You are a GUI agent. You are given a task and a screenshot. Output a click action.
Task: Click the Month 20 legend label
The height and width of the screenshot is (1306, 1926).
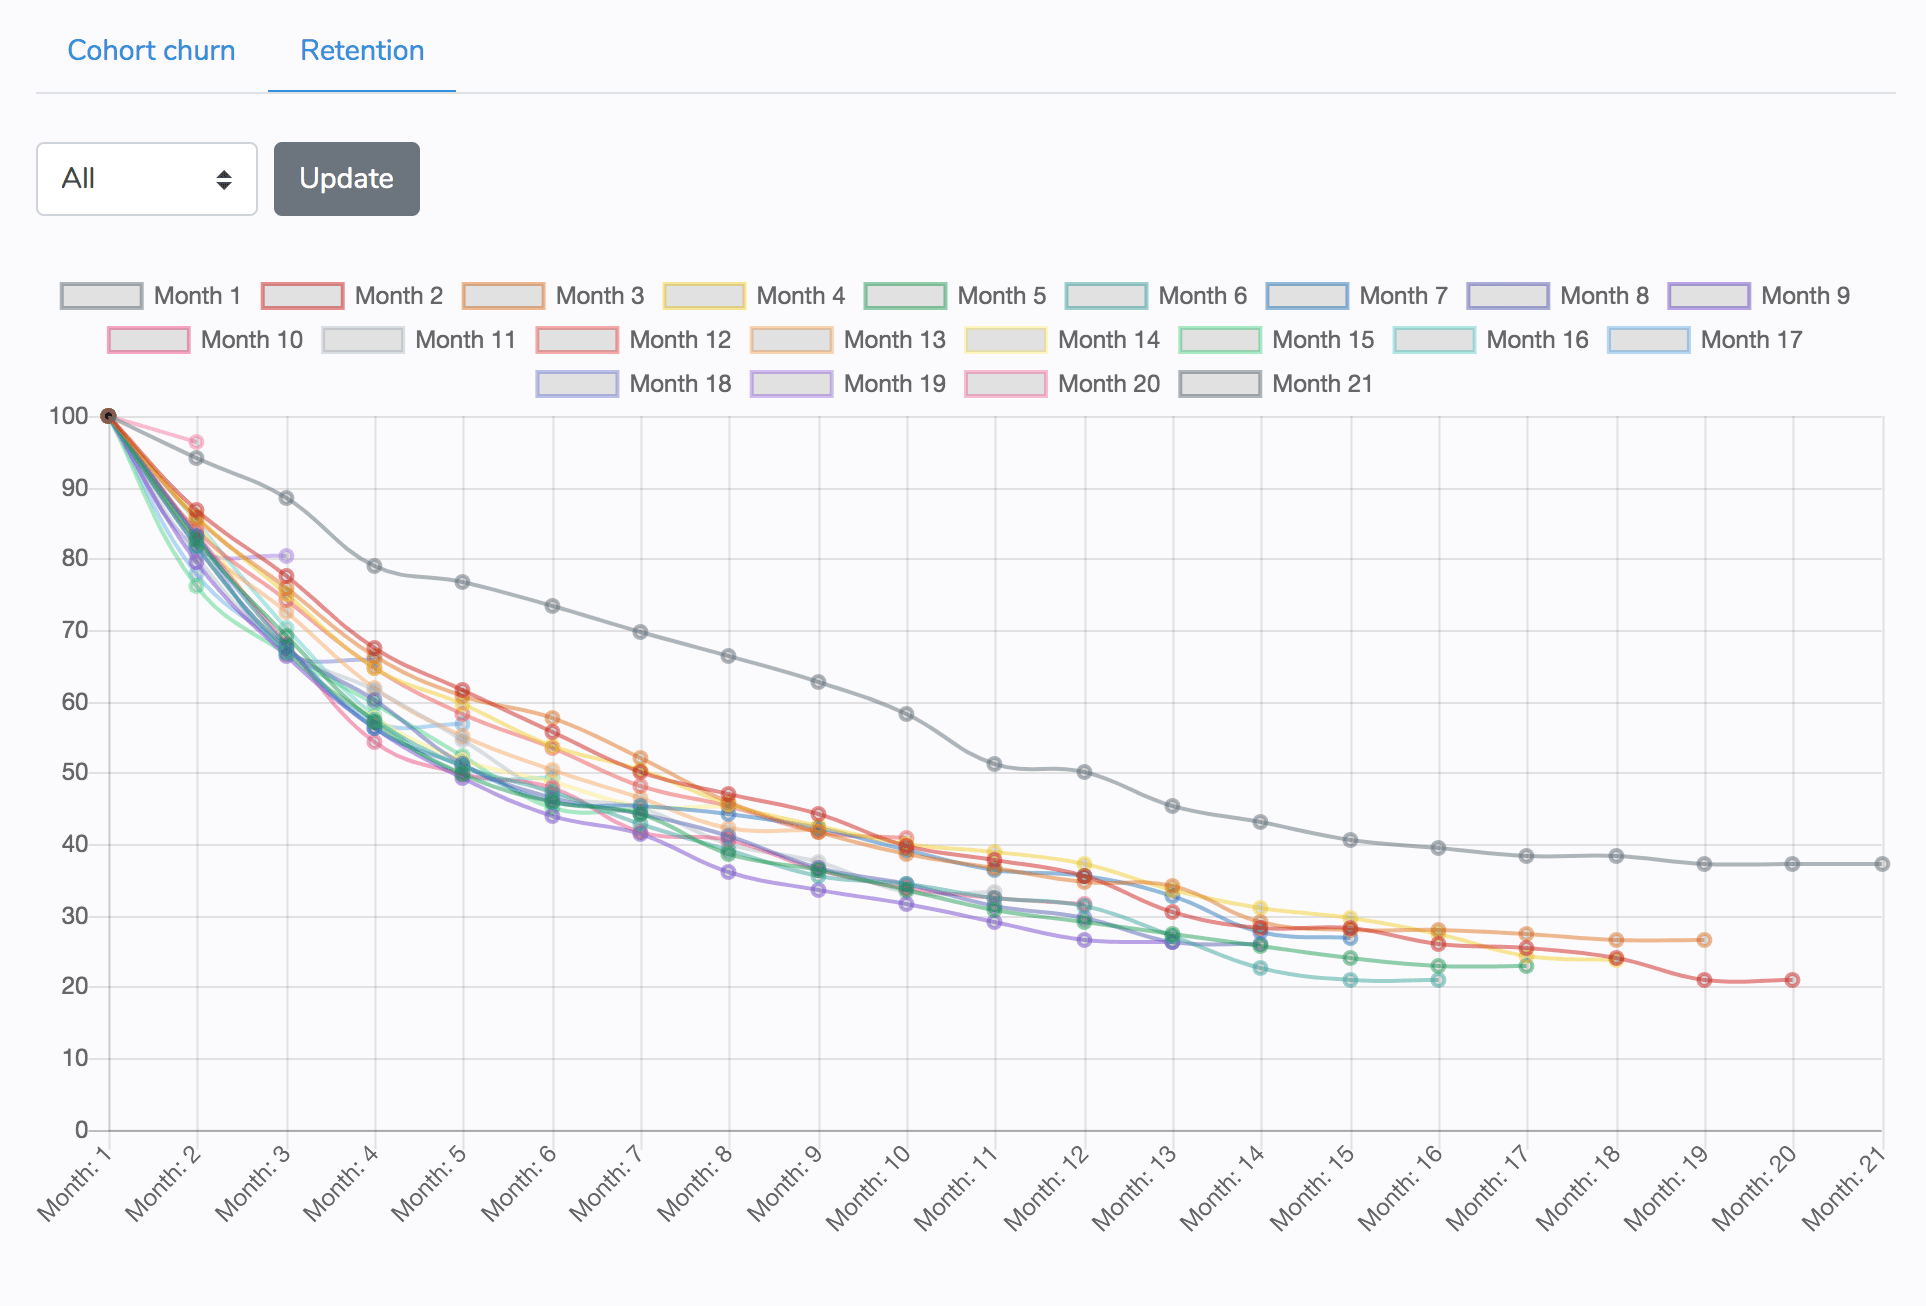(1108, 384)
